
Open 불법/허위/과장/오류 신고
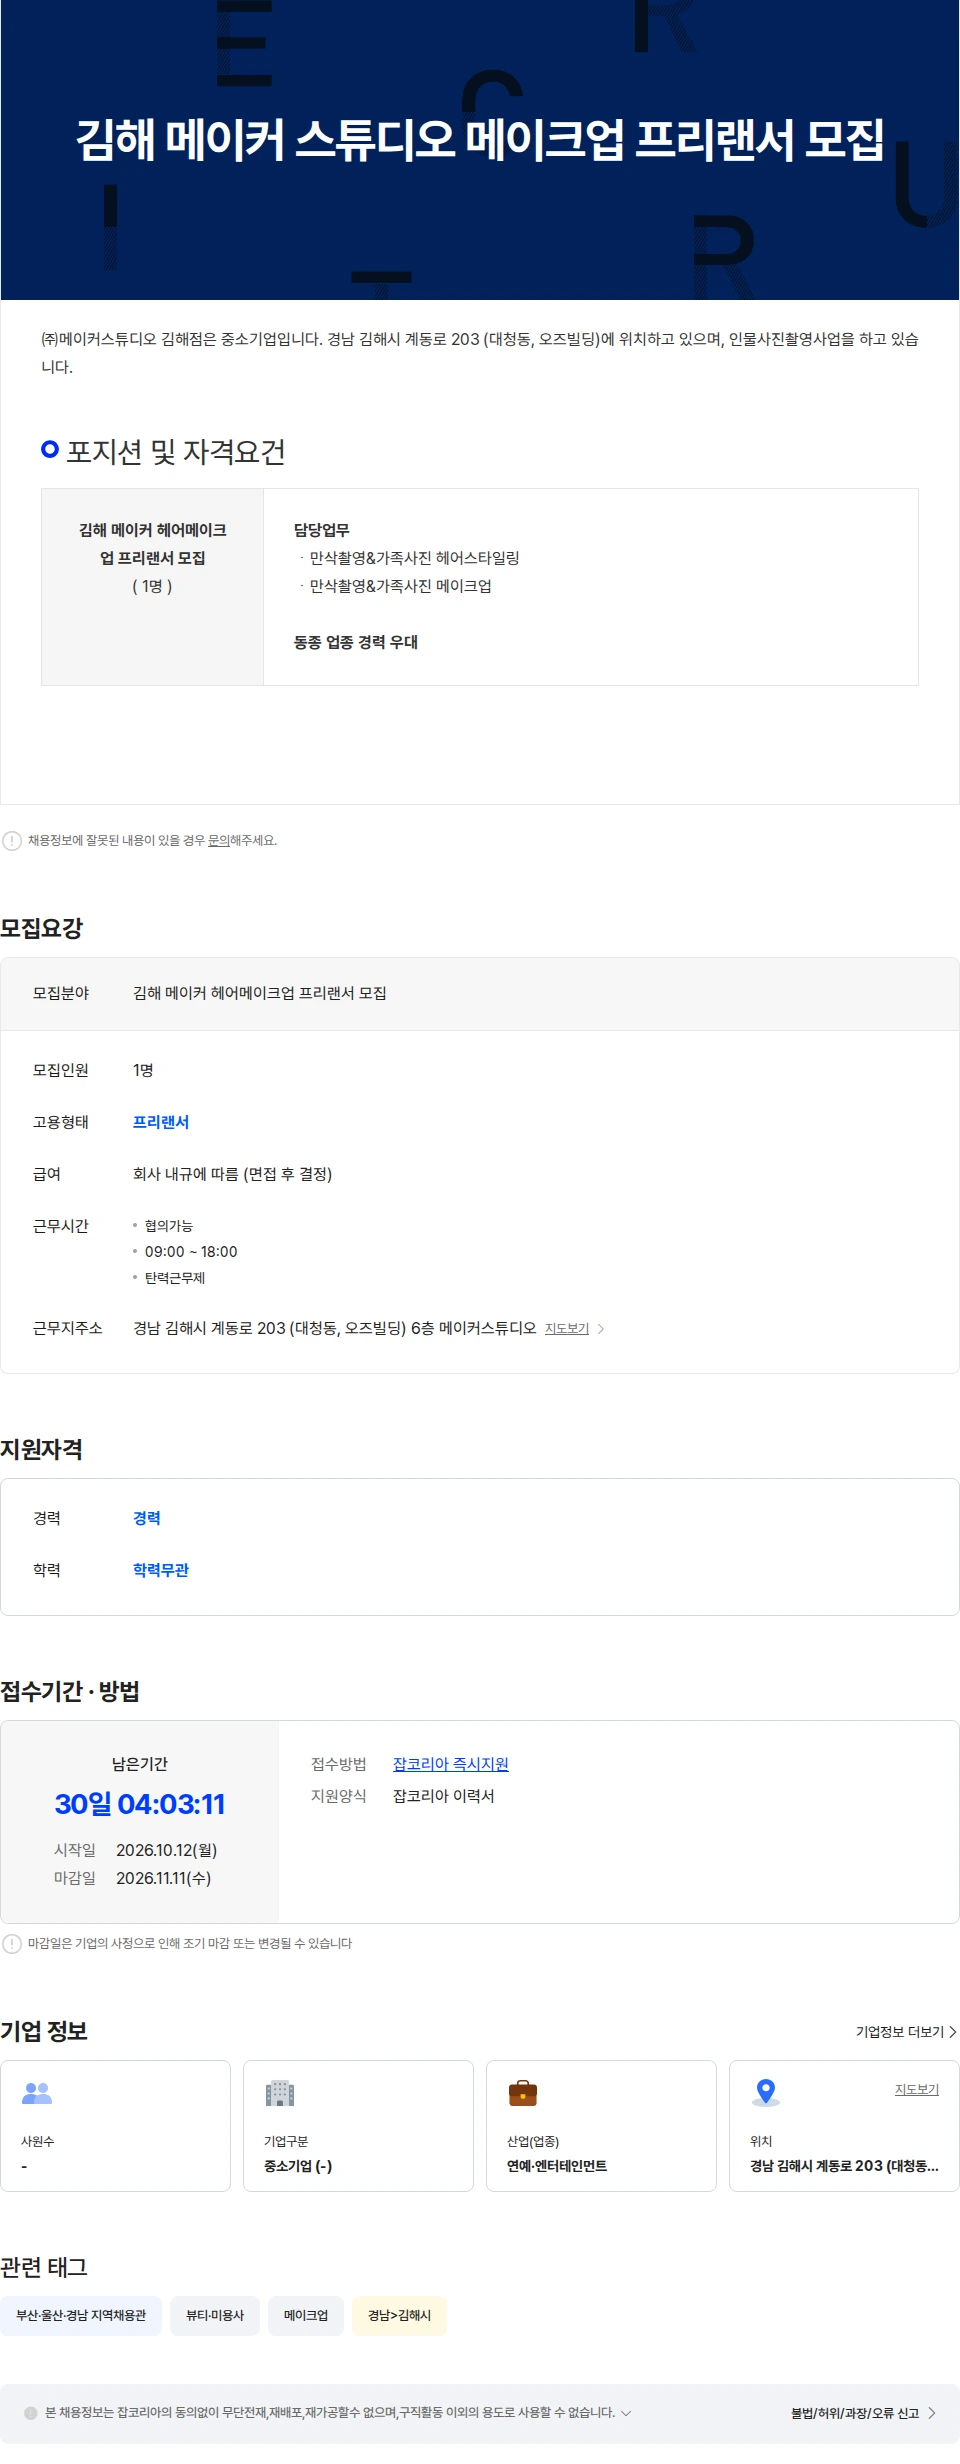pyautogui.click(x=855, y=2413)
